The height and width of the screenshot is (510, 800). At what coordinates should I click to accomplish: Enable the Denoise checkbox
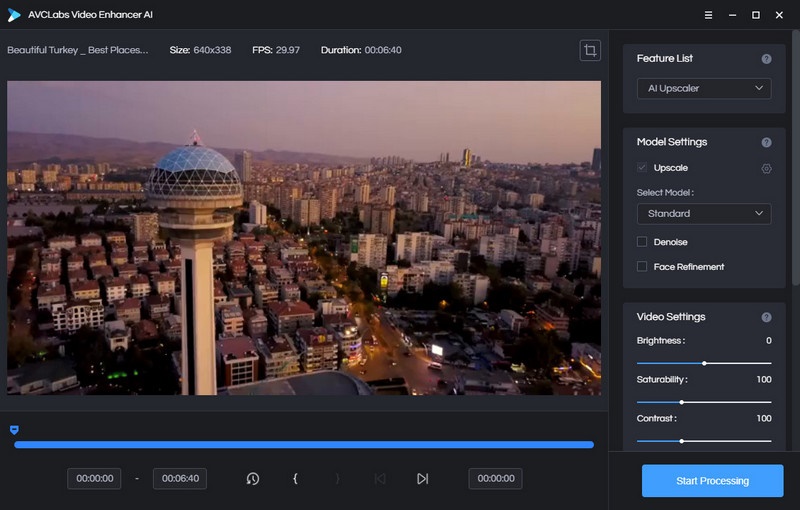pos(642,242)
